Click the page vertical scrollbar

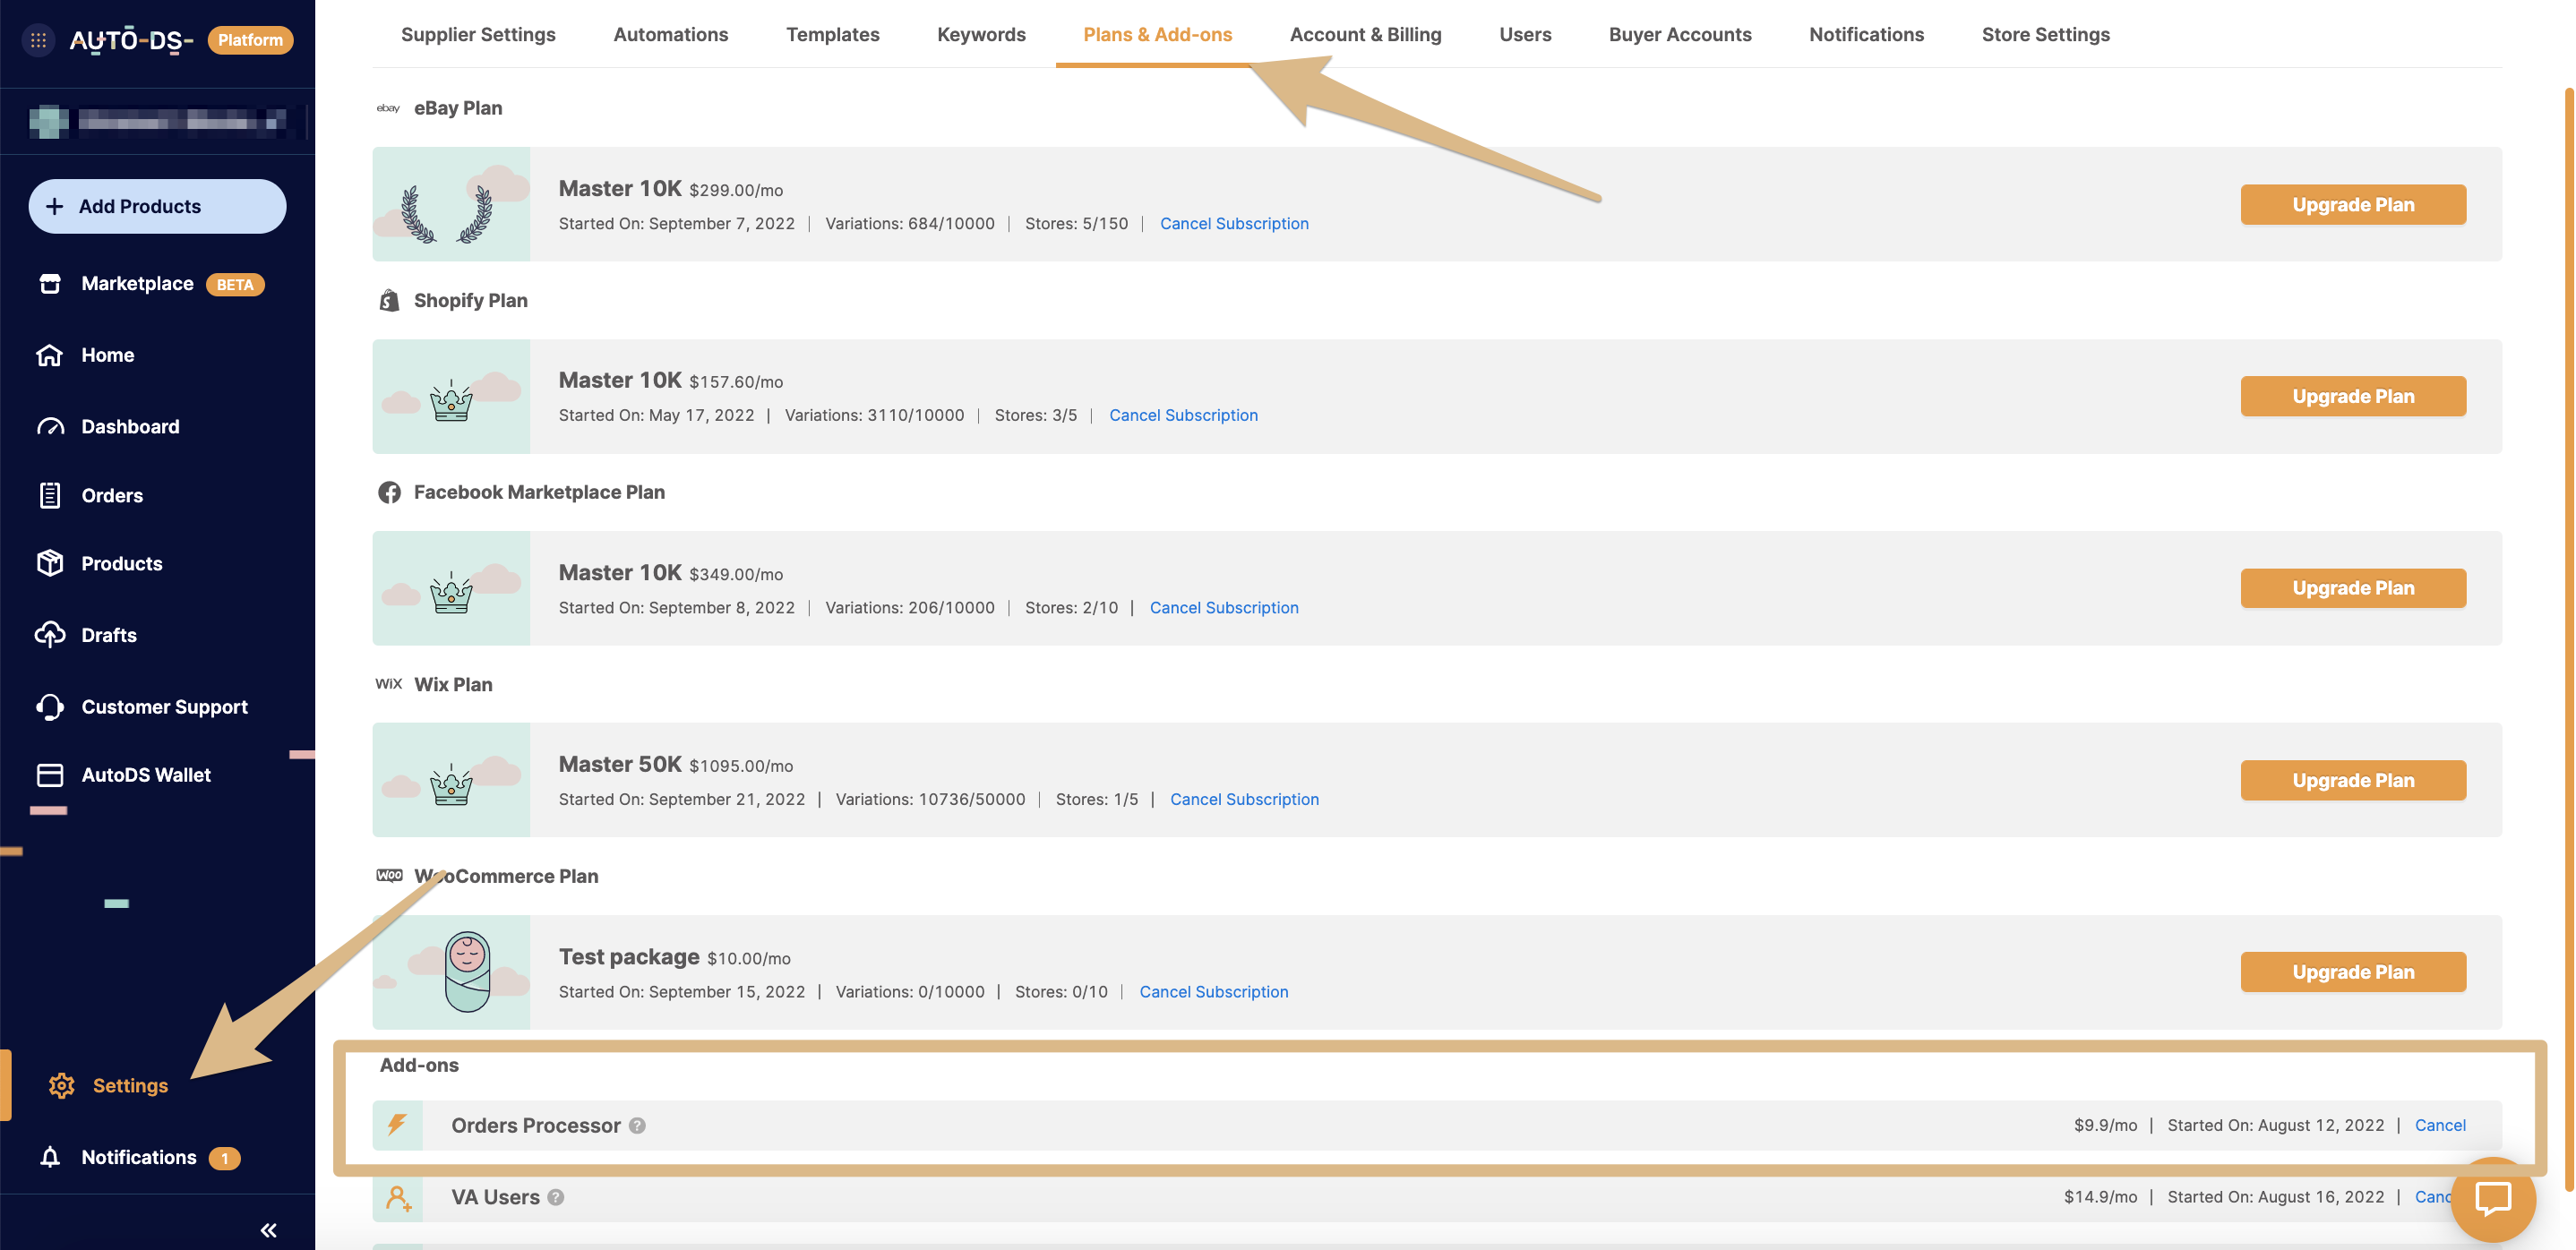coord(2569,640)
